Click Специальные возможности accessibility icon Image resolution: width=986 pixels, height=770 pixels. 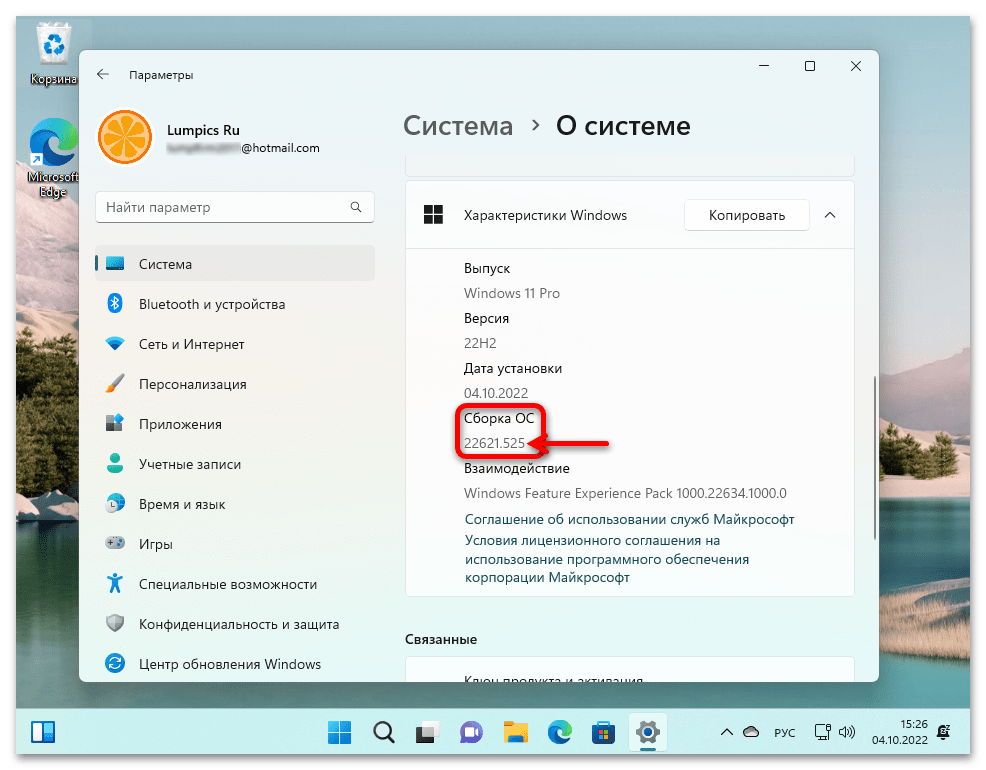[x=115, y=584]
